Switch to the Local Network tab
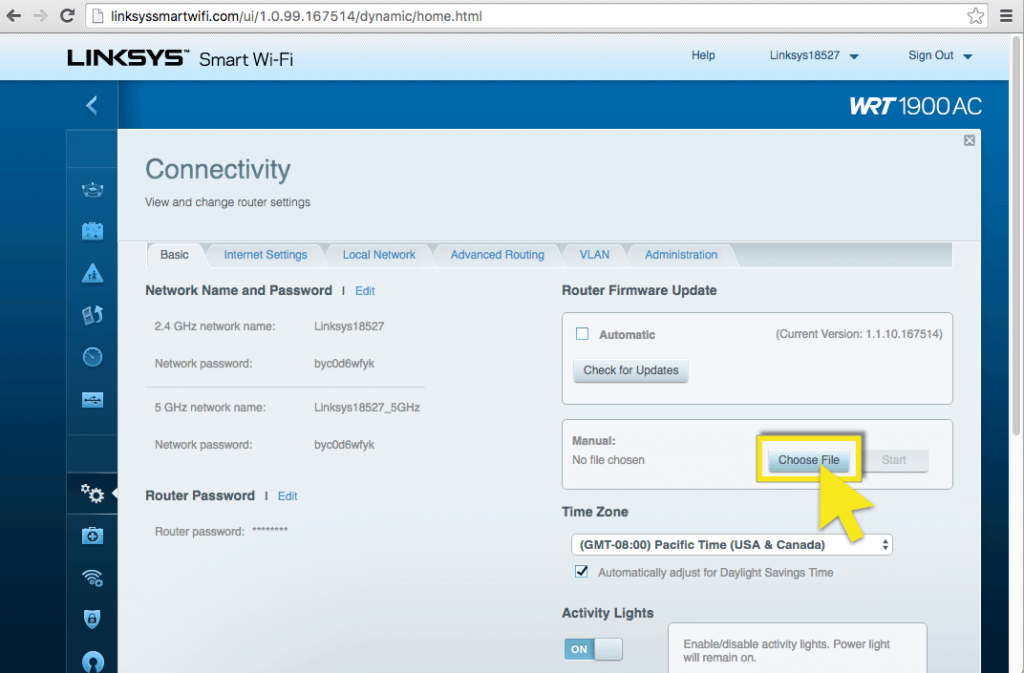The width and height of the screenshot is (1024, 673). pos(379,255)
